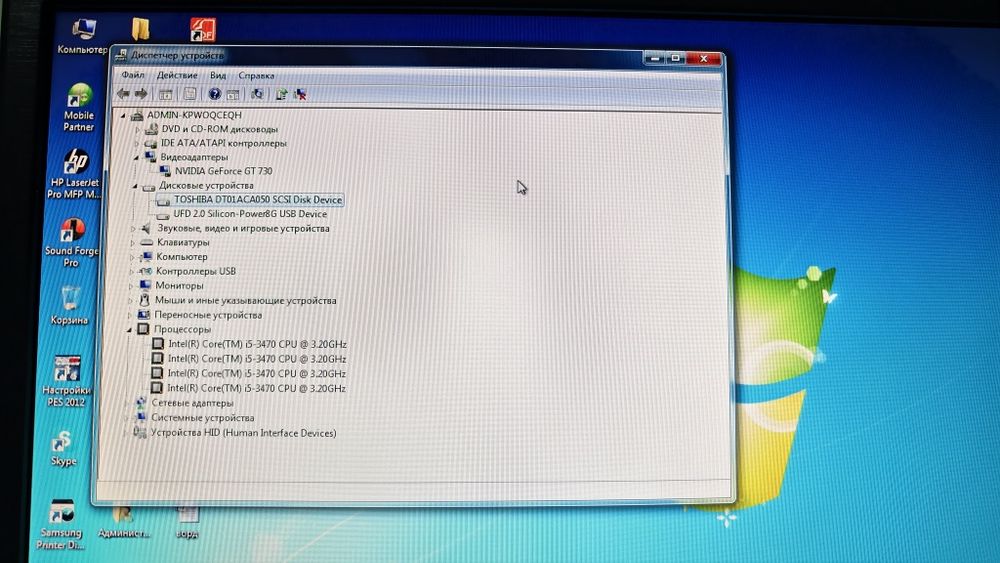Select the Компьютер category in the tree
Screen dimensions: 1000x563
click(x=182, y=257)
